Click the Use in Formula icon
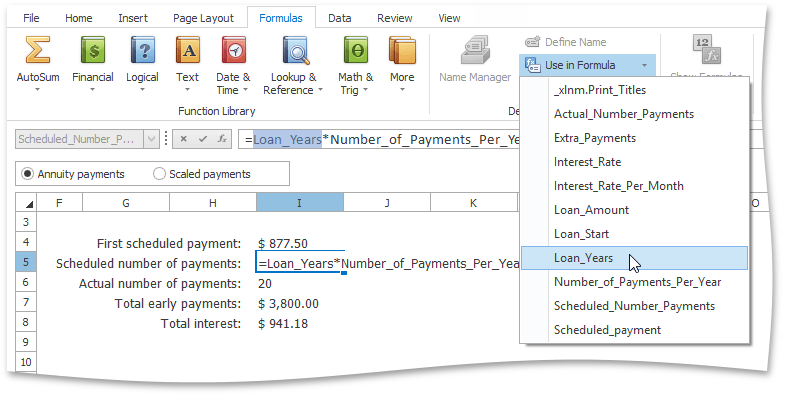 coord(532,65)
